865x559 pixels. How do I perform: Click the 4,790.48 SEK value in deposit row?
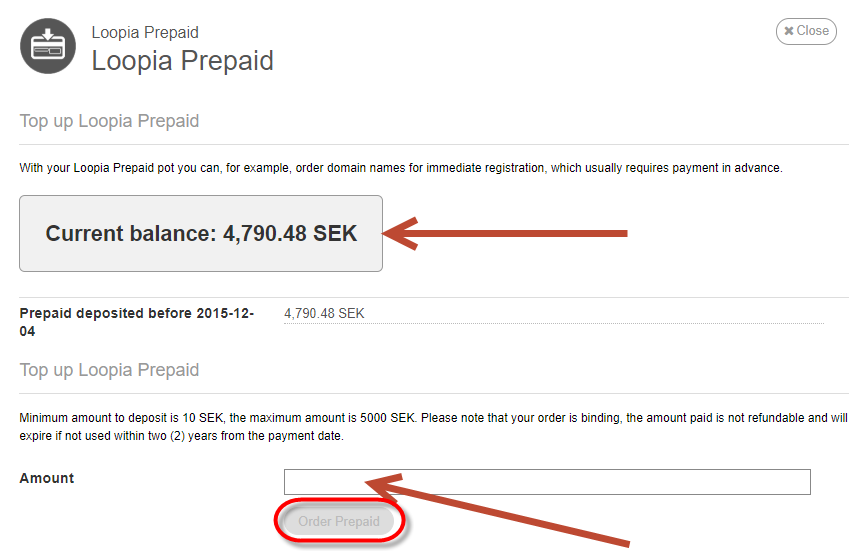click(324, 313)
